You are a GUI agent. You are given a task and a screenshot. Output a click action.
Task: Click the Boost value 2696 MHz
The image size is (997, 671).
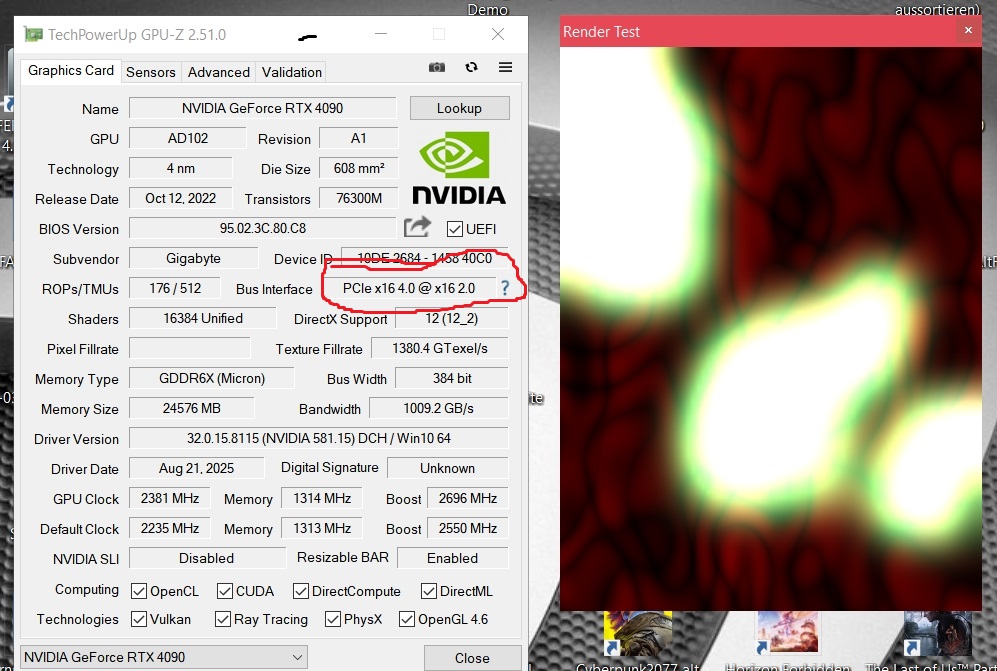[467, 498]
